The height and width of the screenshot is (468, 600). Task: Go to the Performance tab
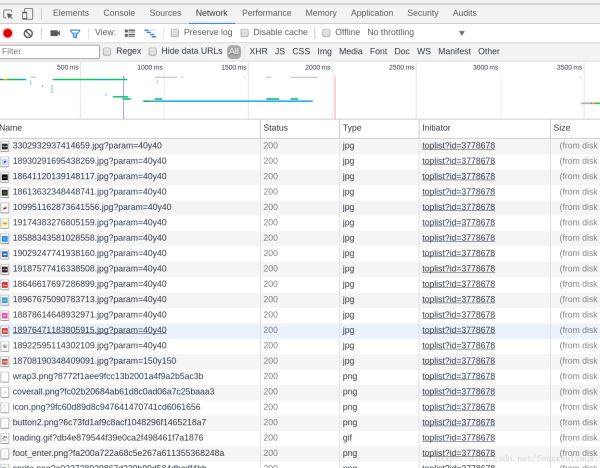[266, 13]
